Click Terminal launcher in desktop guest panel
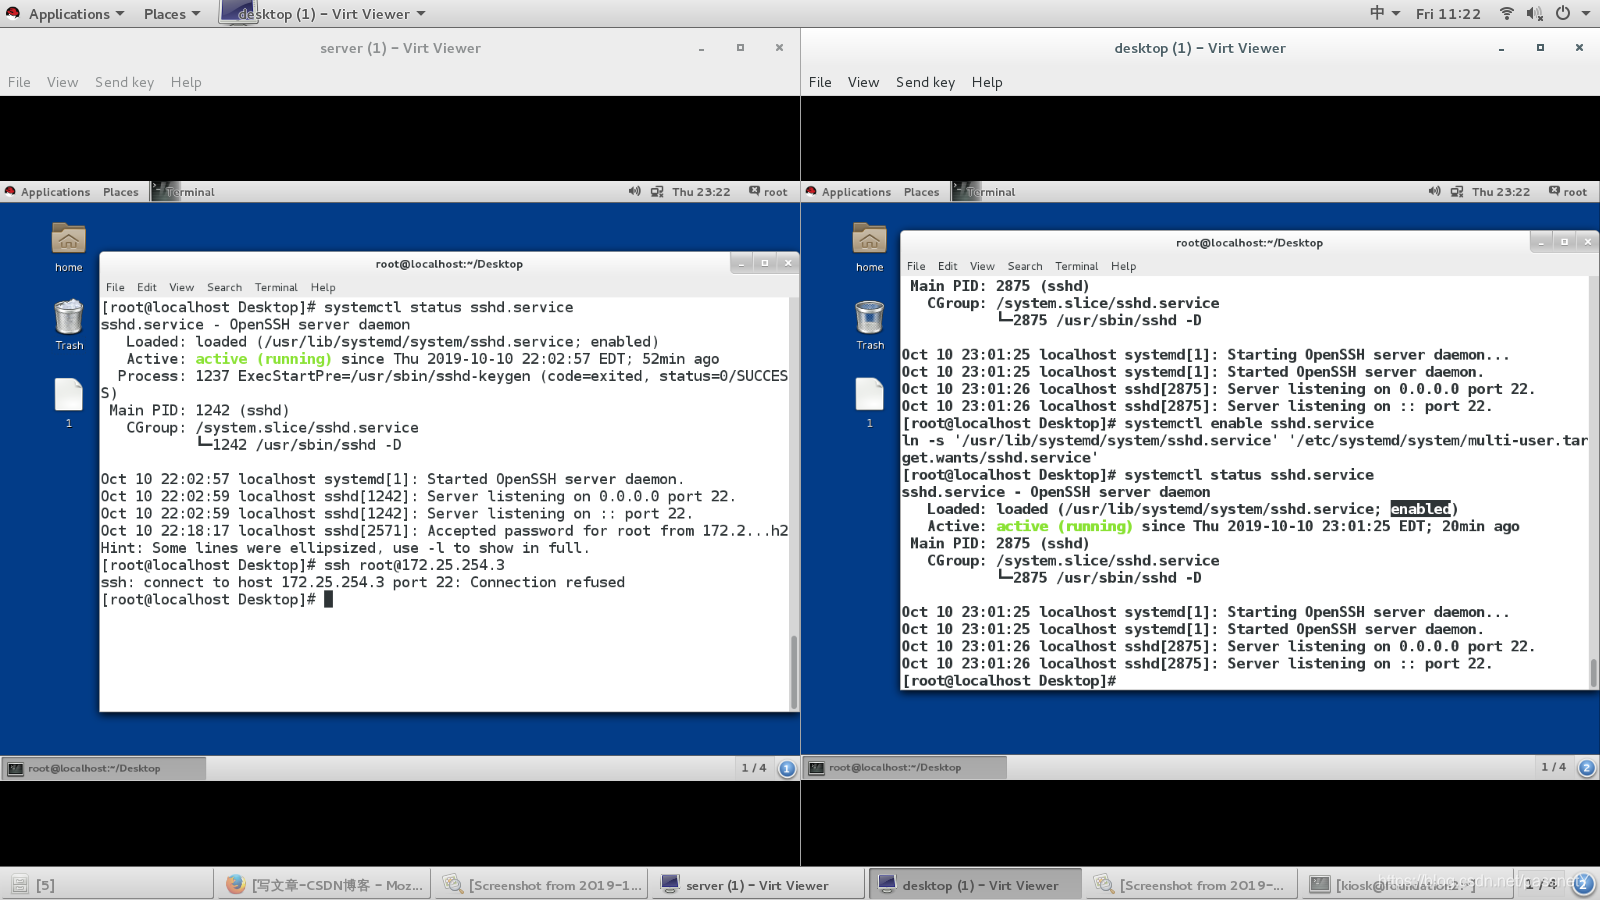The width and height of the screenshot is (1600, 900). coord(984,192)
